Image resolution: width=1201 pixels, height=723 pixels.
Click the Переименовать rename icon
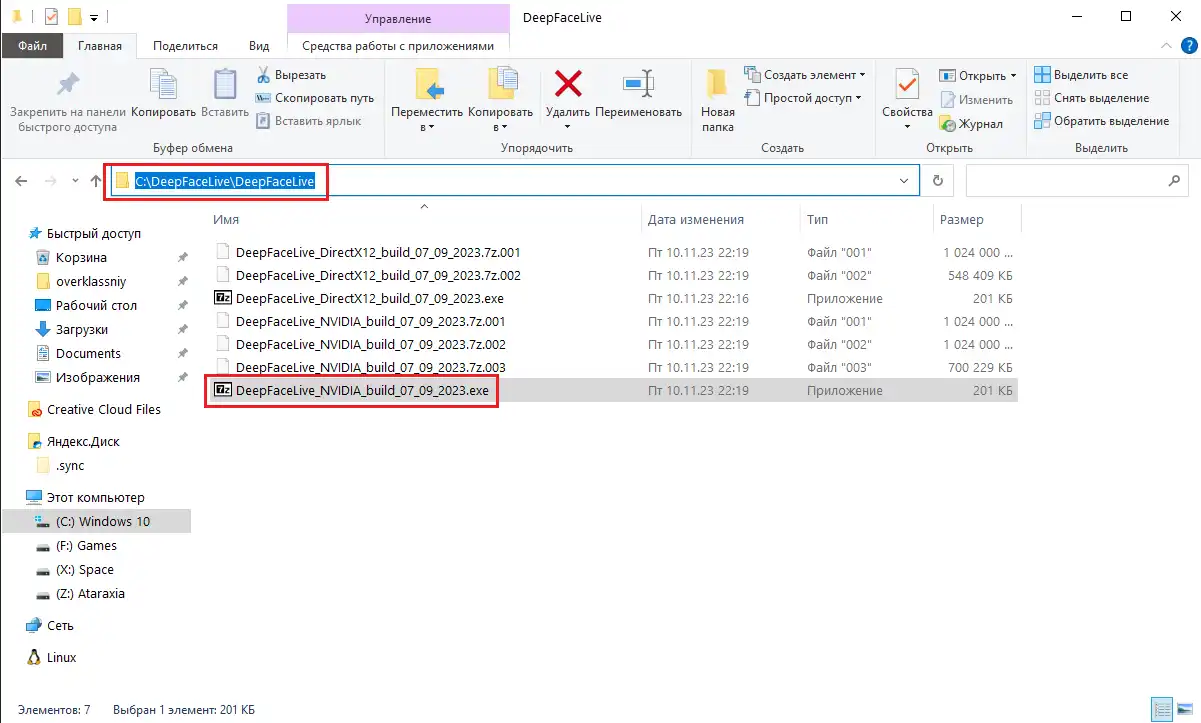(x=638, y=84)
